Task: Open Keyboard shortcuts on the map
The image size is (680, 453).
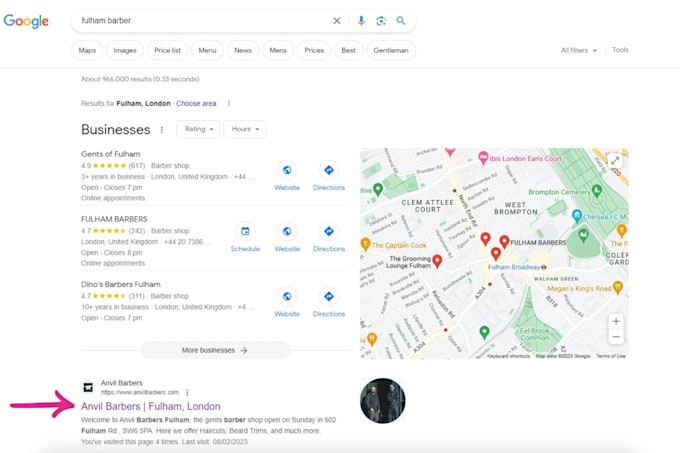Action: 508,356
